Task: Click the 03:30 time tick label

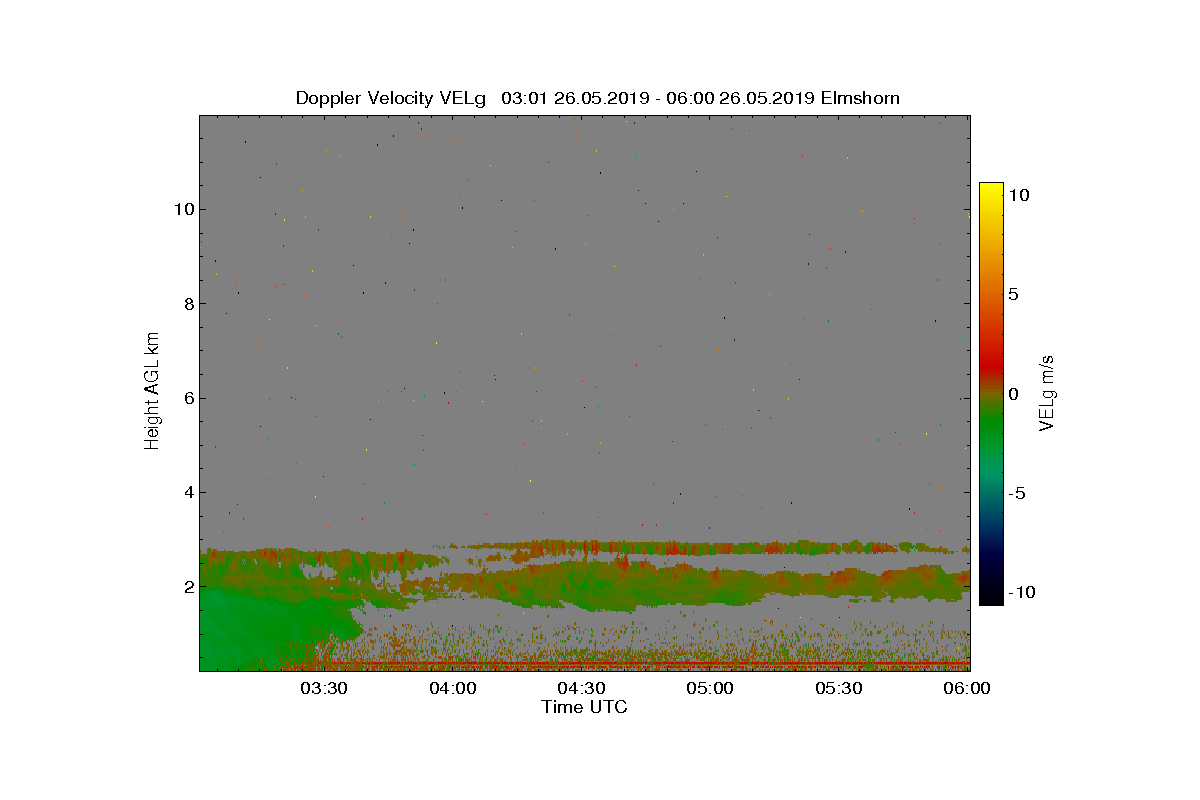Action: [x=323, y=688]
